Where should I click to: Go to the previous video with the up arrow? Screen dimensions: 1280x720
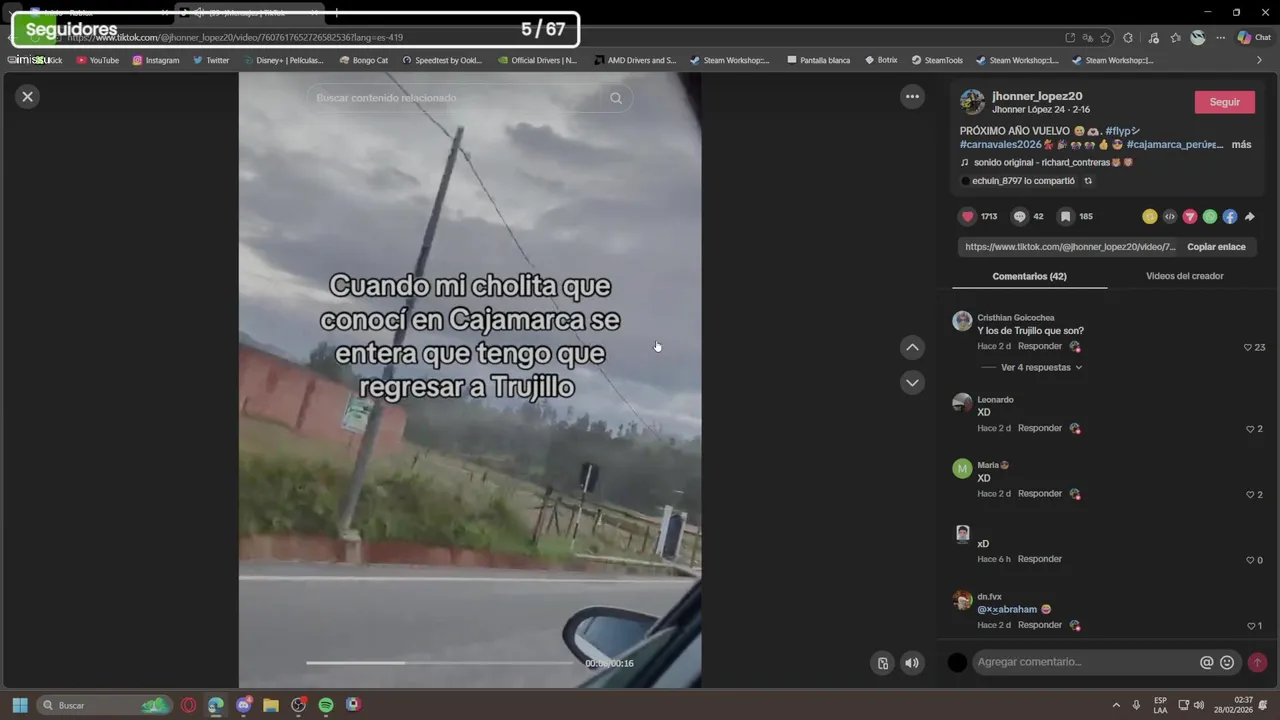[912, 347]
